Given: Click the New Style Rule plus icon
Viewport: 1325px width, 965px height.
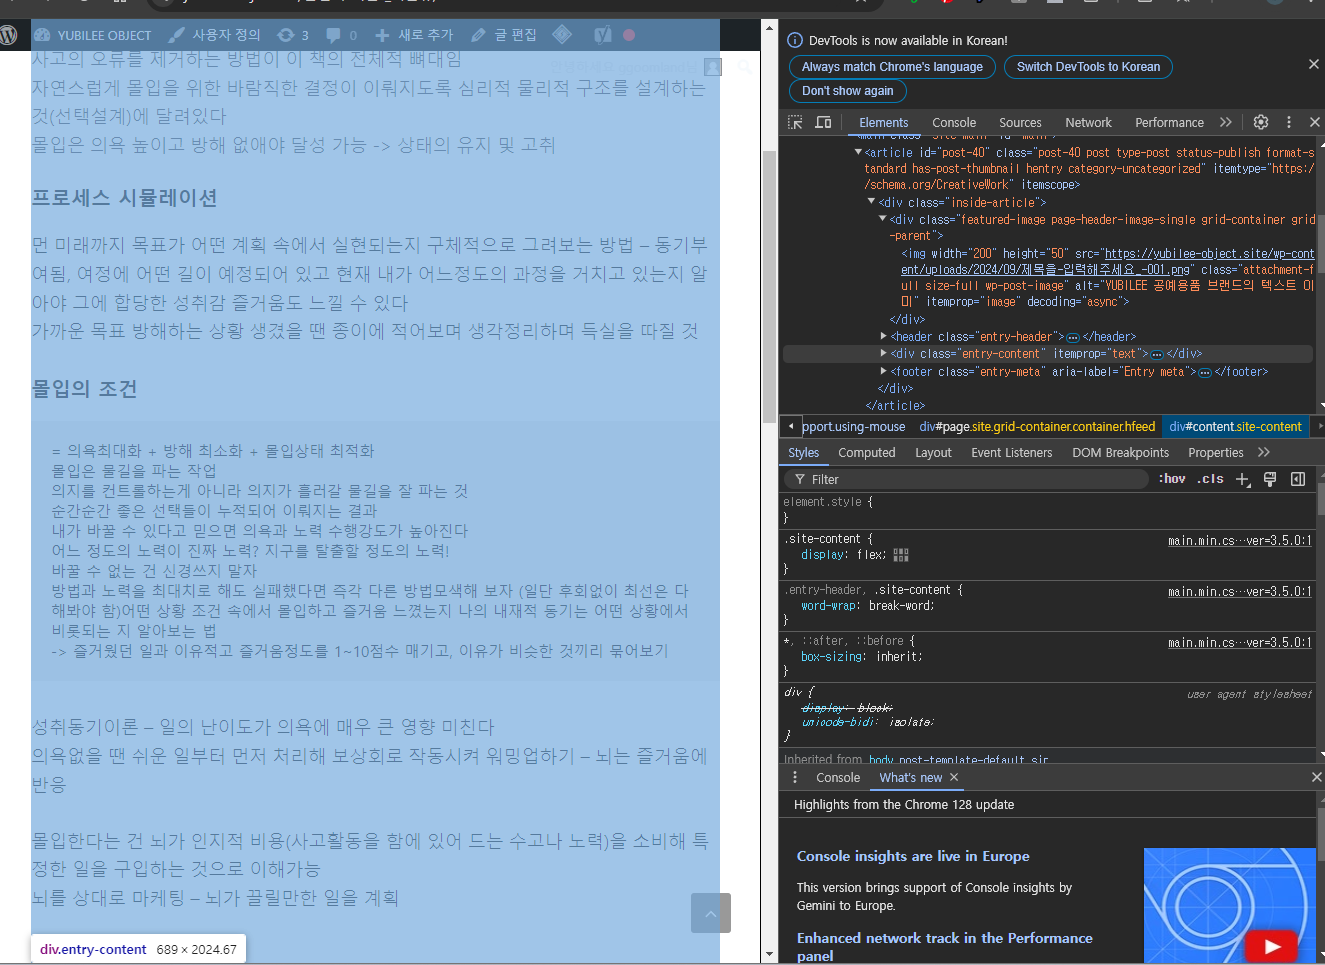Looking at the screenshot, I should tap(1243, 479).
